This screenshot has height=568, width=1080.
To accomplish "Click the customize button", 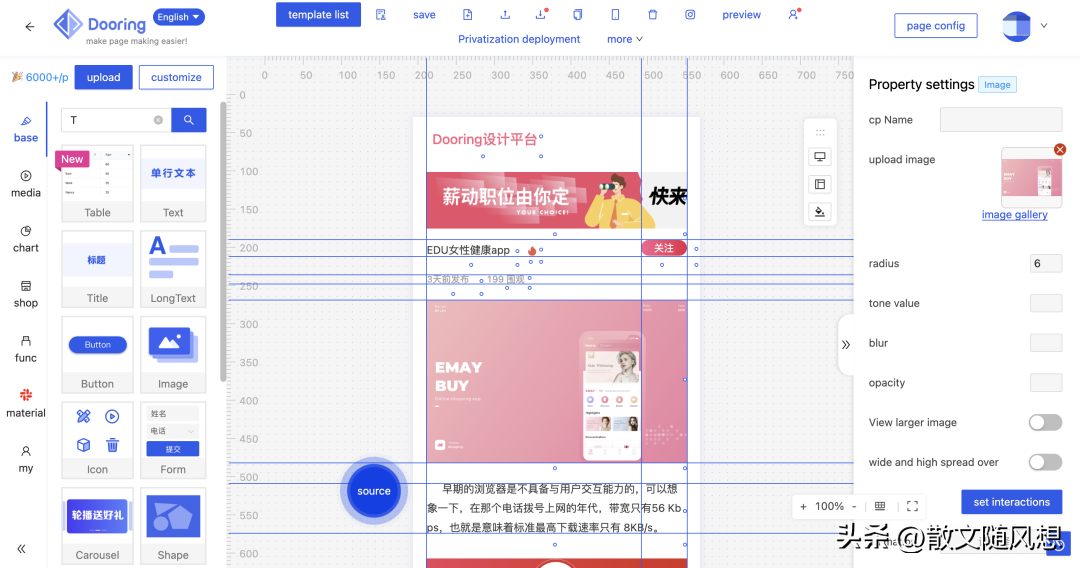I will tap(176, 77).
